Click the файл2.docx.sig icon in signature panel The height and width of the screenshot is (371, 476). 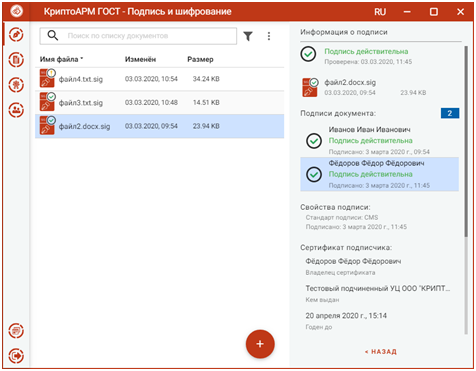pyautogui.click(x=310, y=87)
